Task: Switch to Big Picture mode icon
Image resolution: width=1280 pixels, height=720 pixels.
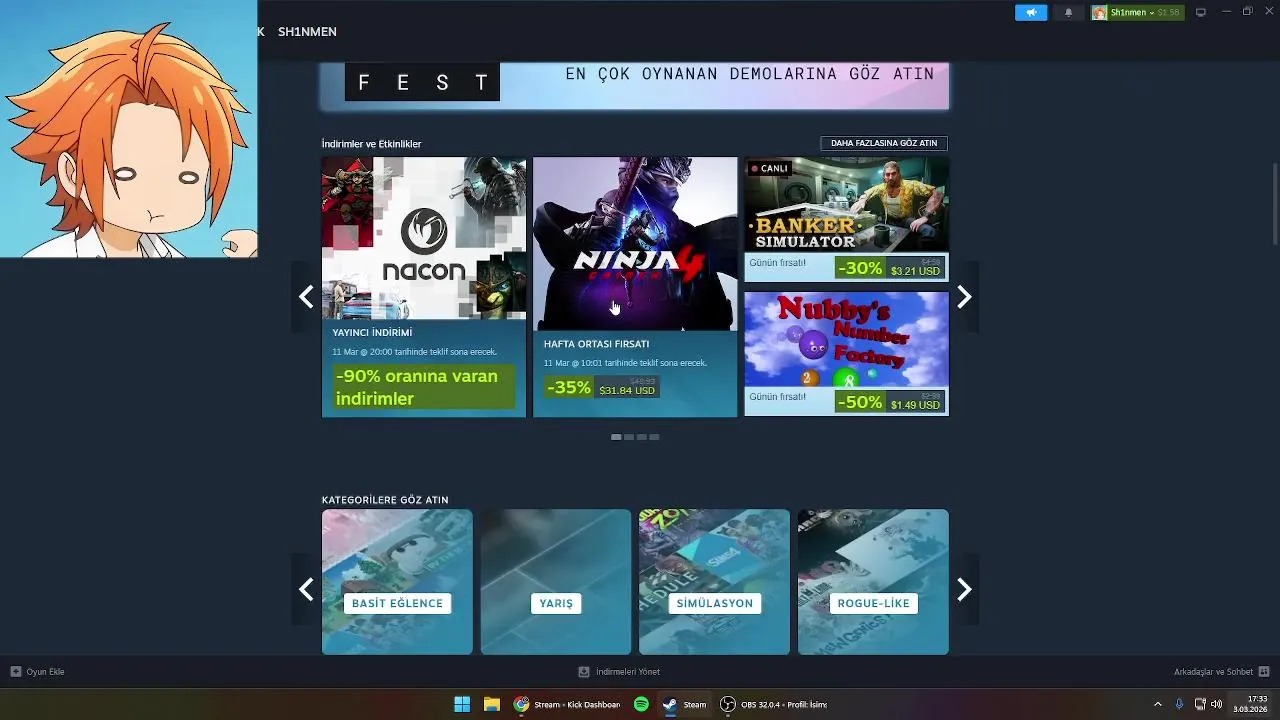Action: 1201,12
